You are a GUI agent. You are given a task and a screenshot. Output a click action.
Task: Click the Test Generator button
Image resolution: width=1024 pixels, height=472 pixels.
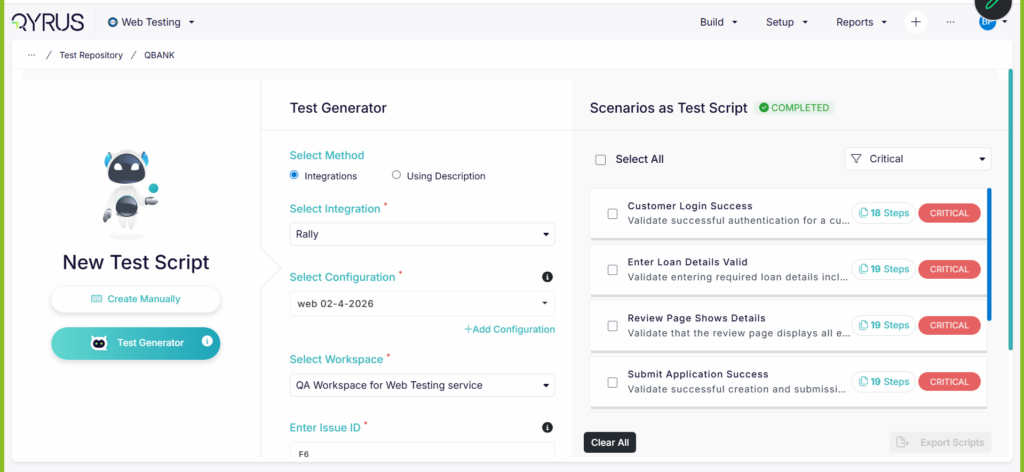tap(136, 343)
